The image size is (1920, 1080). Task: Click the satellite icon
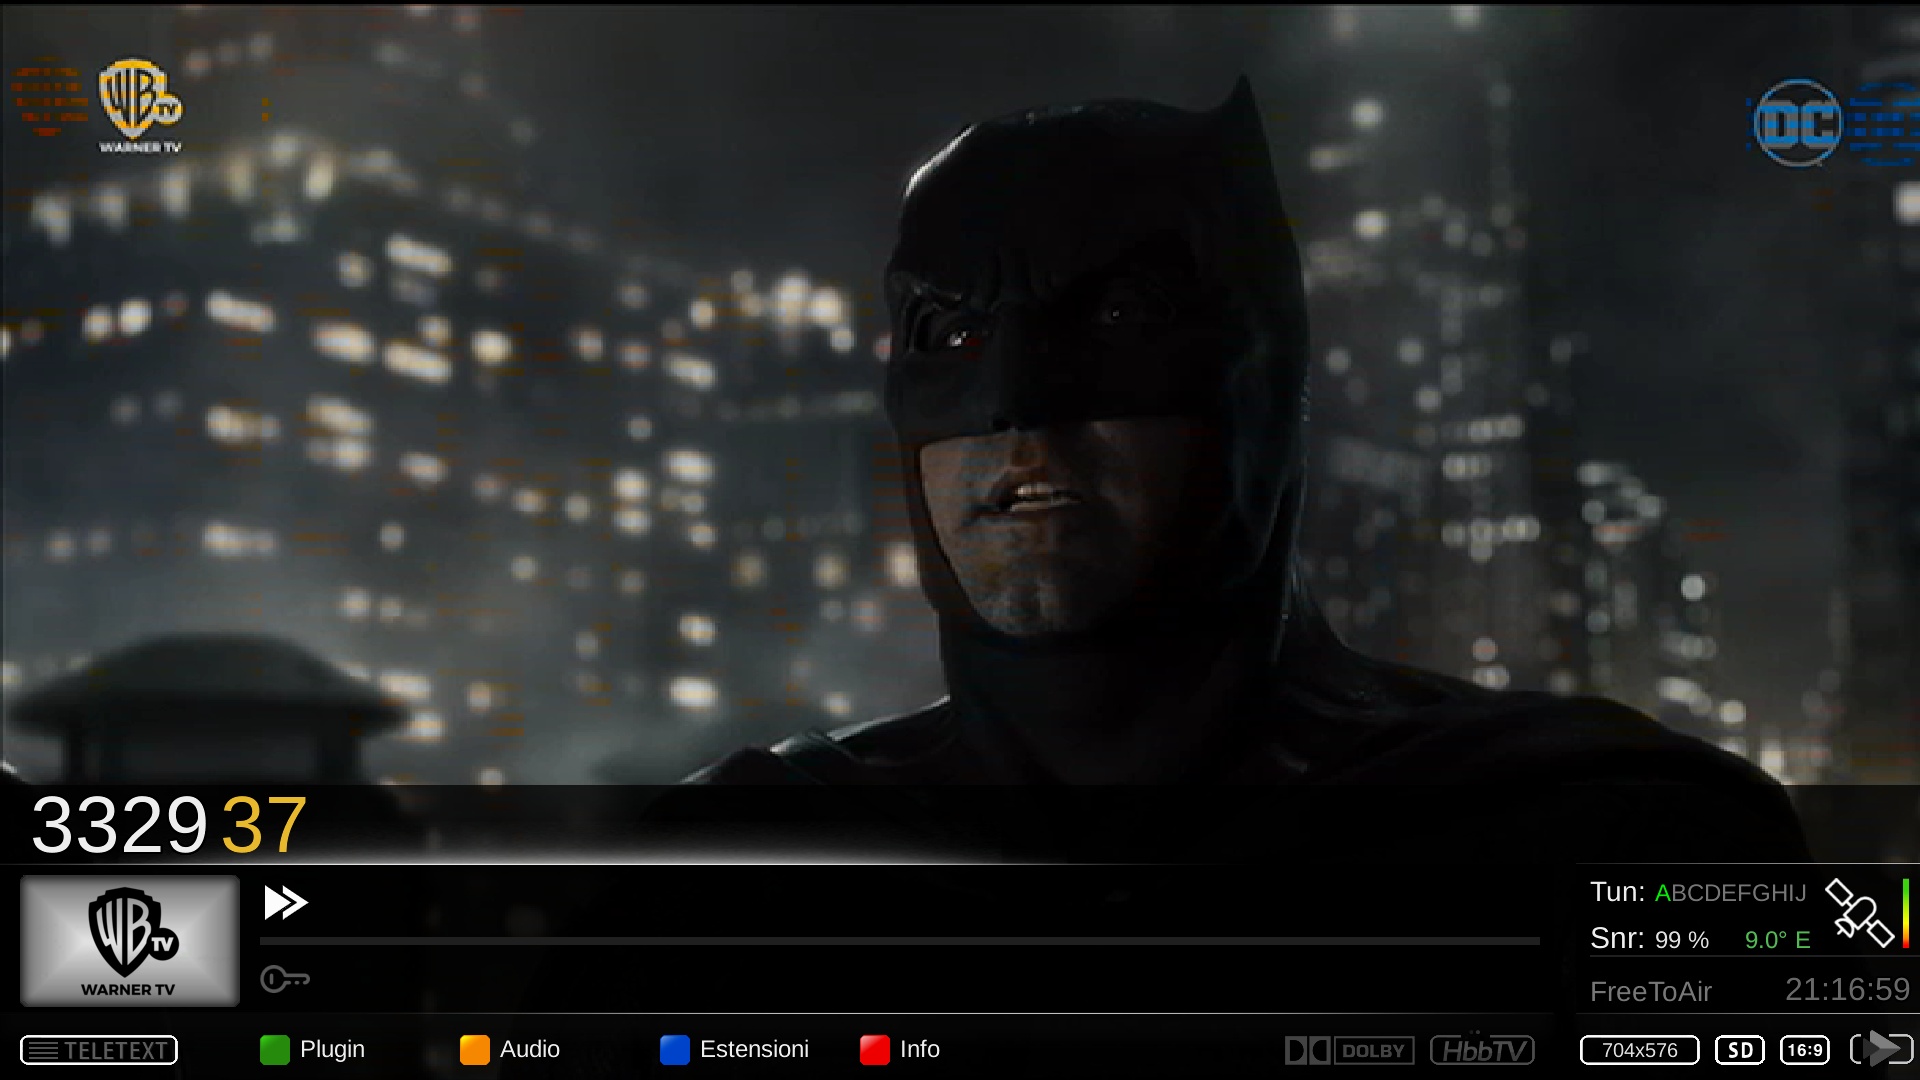1859,912
